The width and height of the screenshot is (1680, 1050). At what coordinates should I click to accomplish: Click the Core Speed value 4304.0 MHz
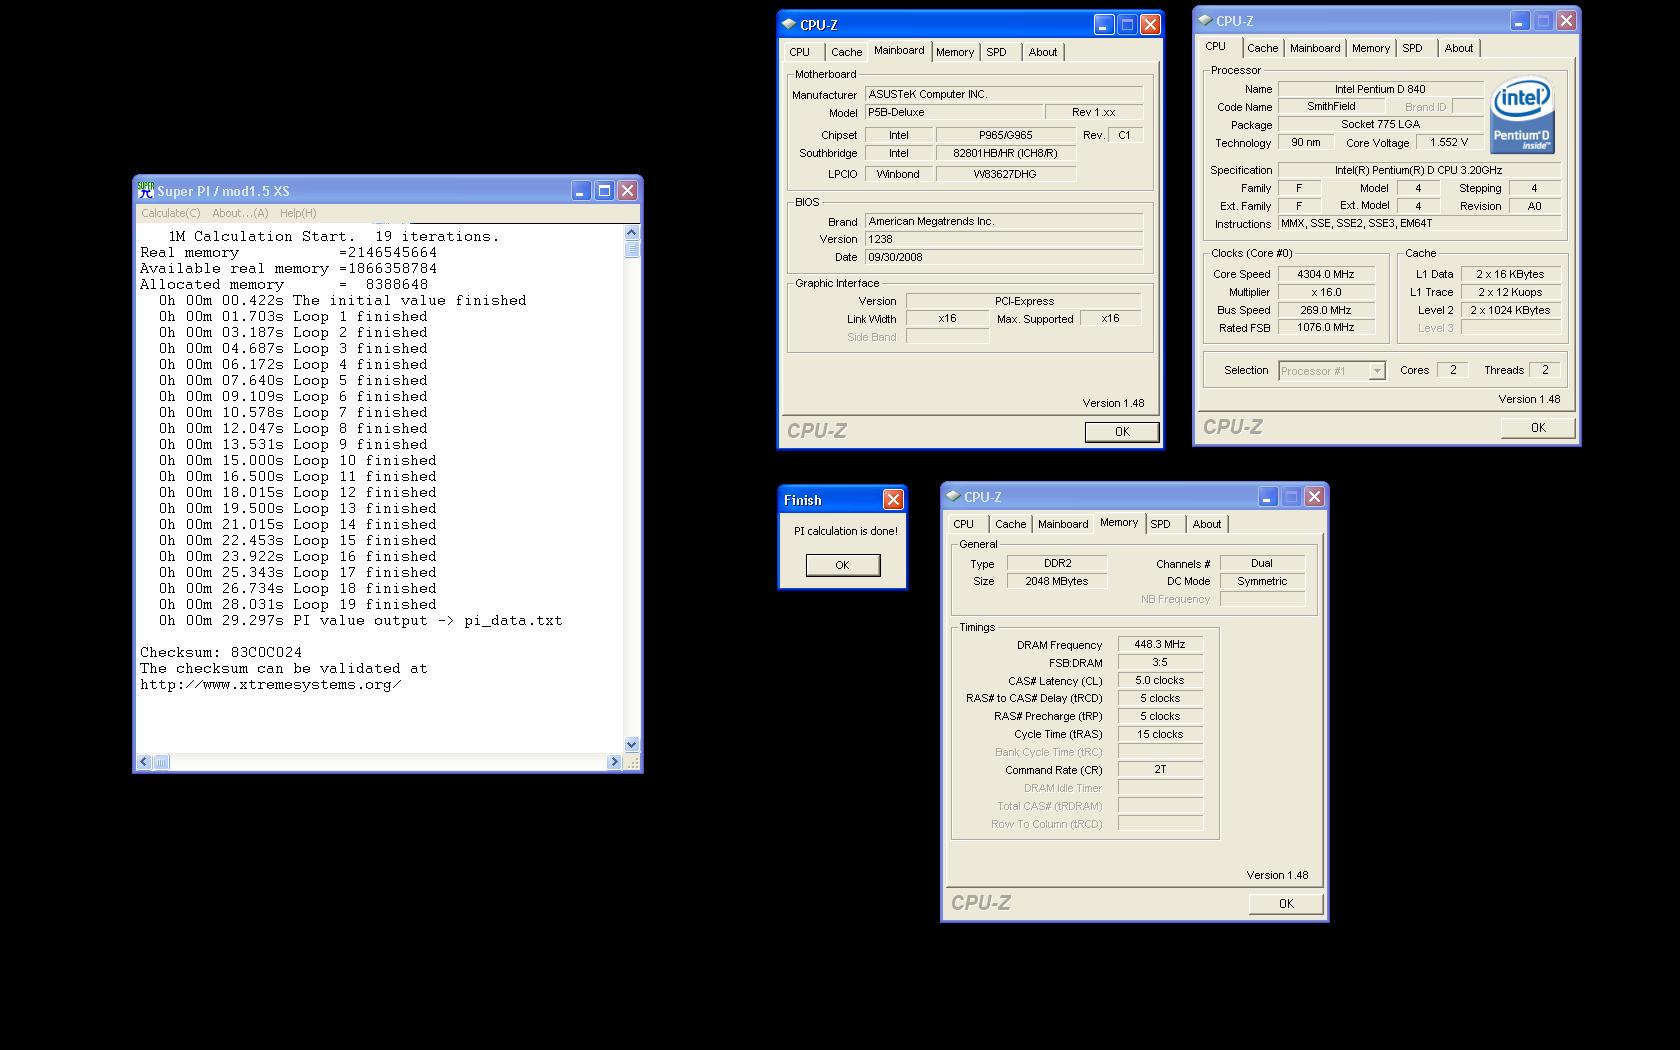[x=1325, y=274]
